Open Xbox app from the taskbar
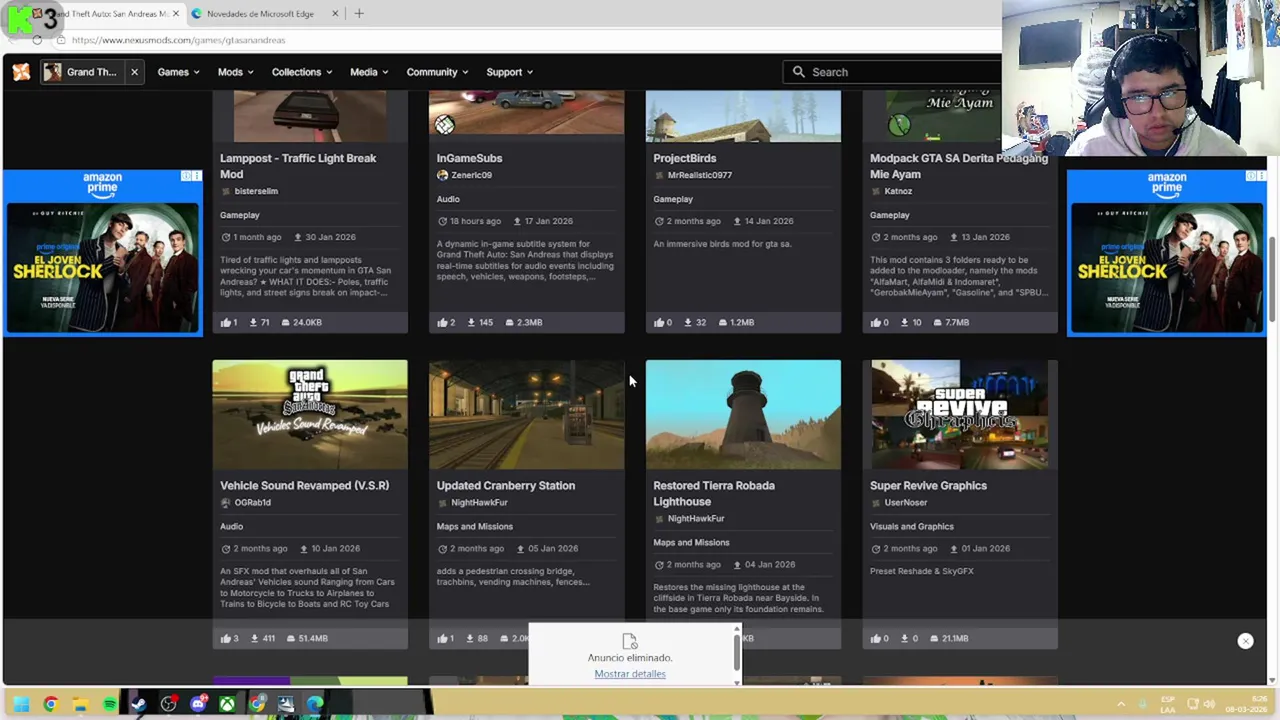This screenshot has width=1280, height=720. click(x=227, y=704)
